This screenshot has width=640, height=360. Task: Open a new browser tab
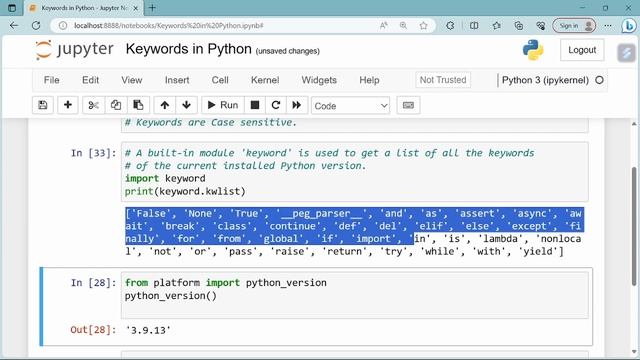pyautogui.click(x=152, y=8)
